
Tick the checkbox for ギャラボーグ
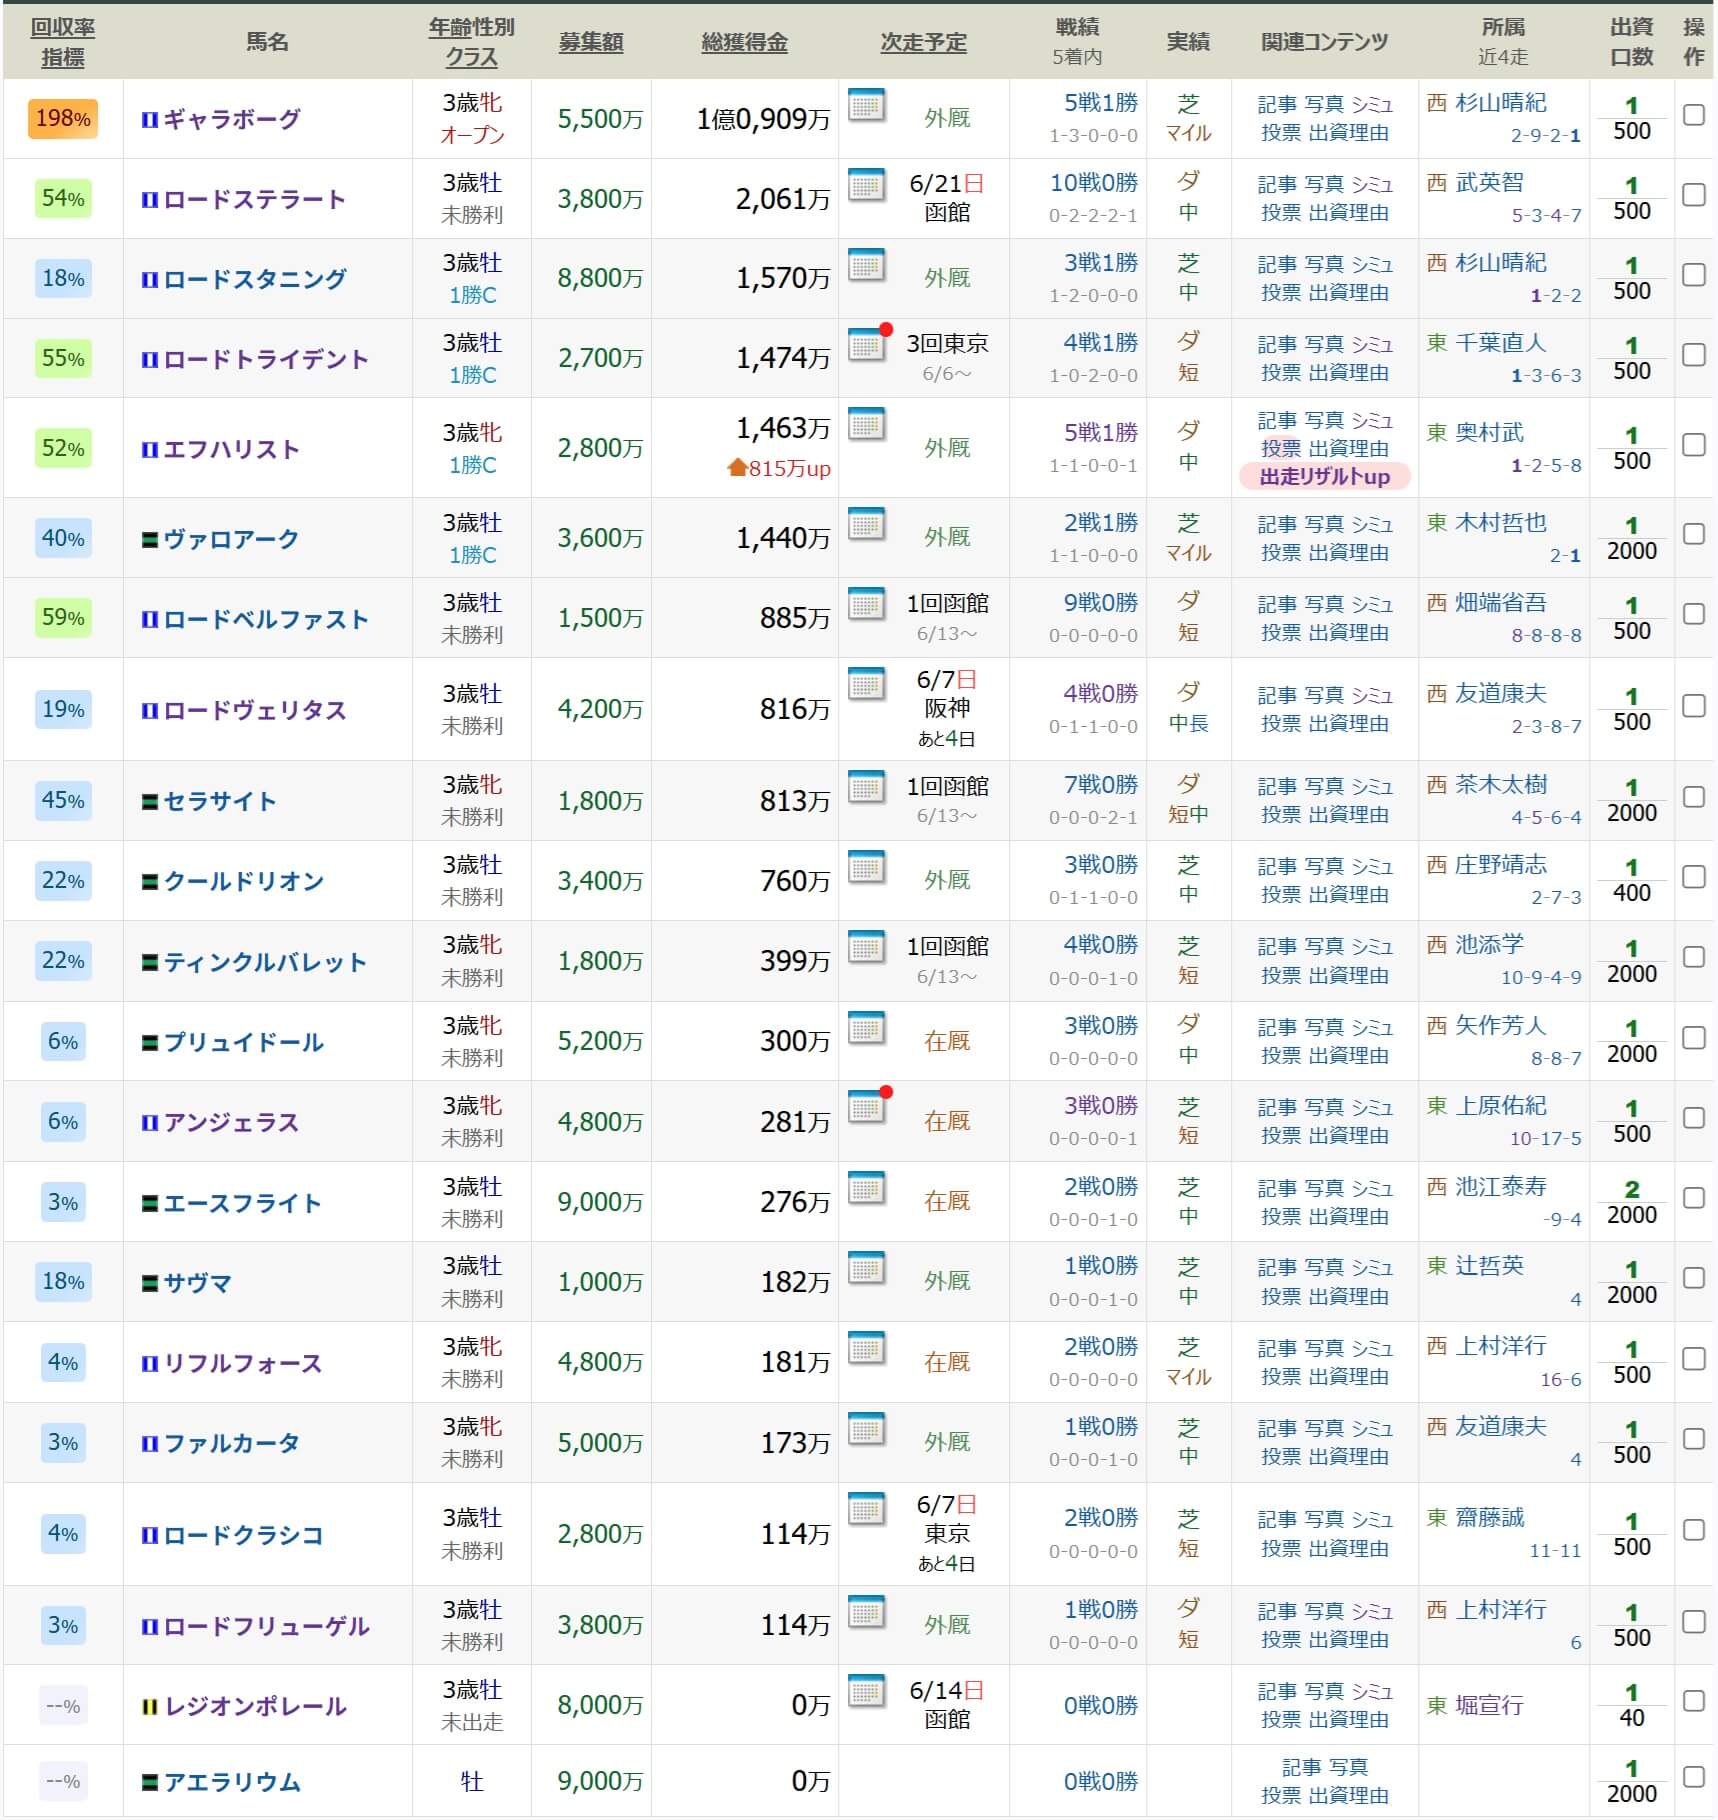pos(1693,115)
